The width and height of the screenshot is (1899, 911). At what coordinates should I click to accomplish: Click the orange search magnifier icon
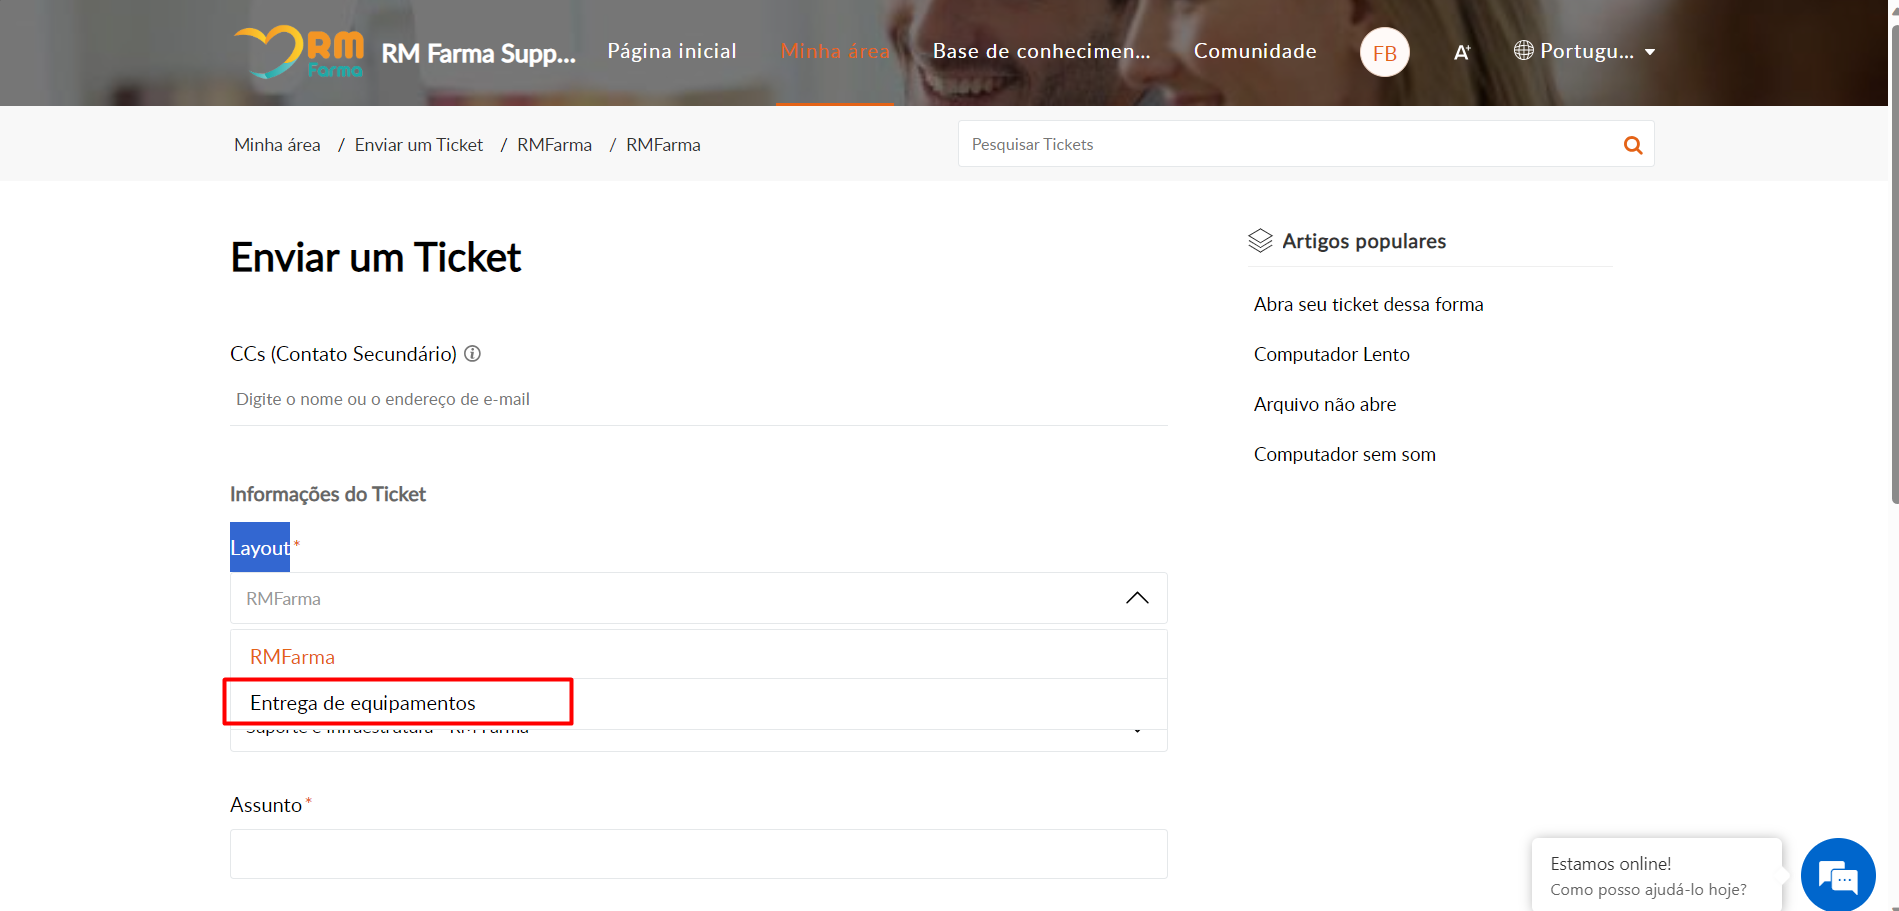click(1632, 145)
